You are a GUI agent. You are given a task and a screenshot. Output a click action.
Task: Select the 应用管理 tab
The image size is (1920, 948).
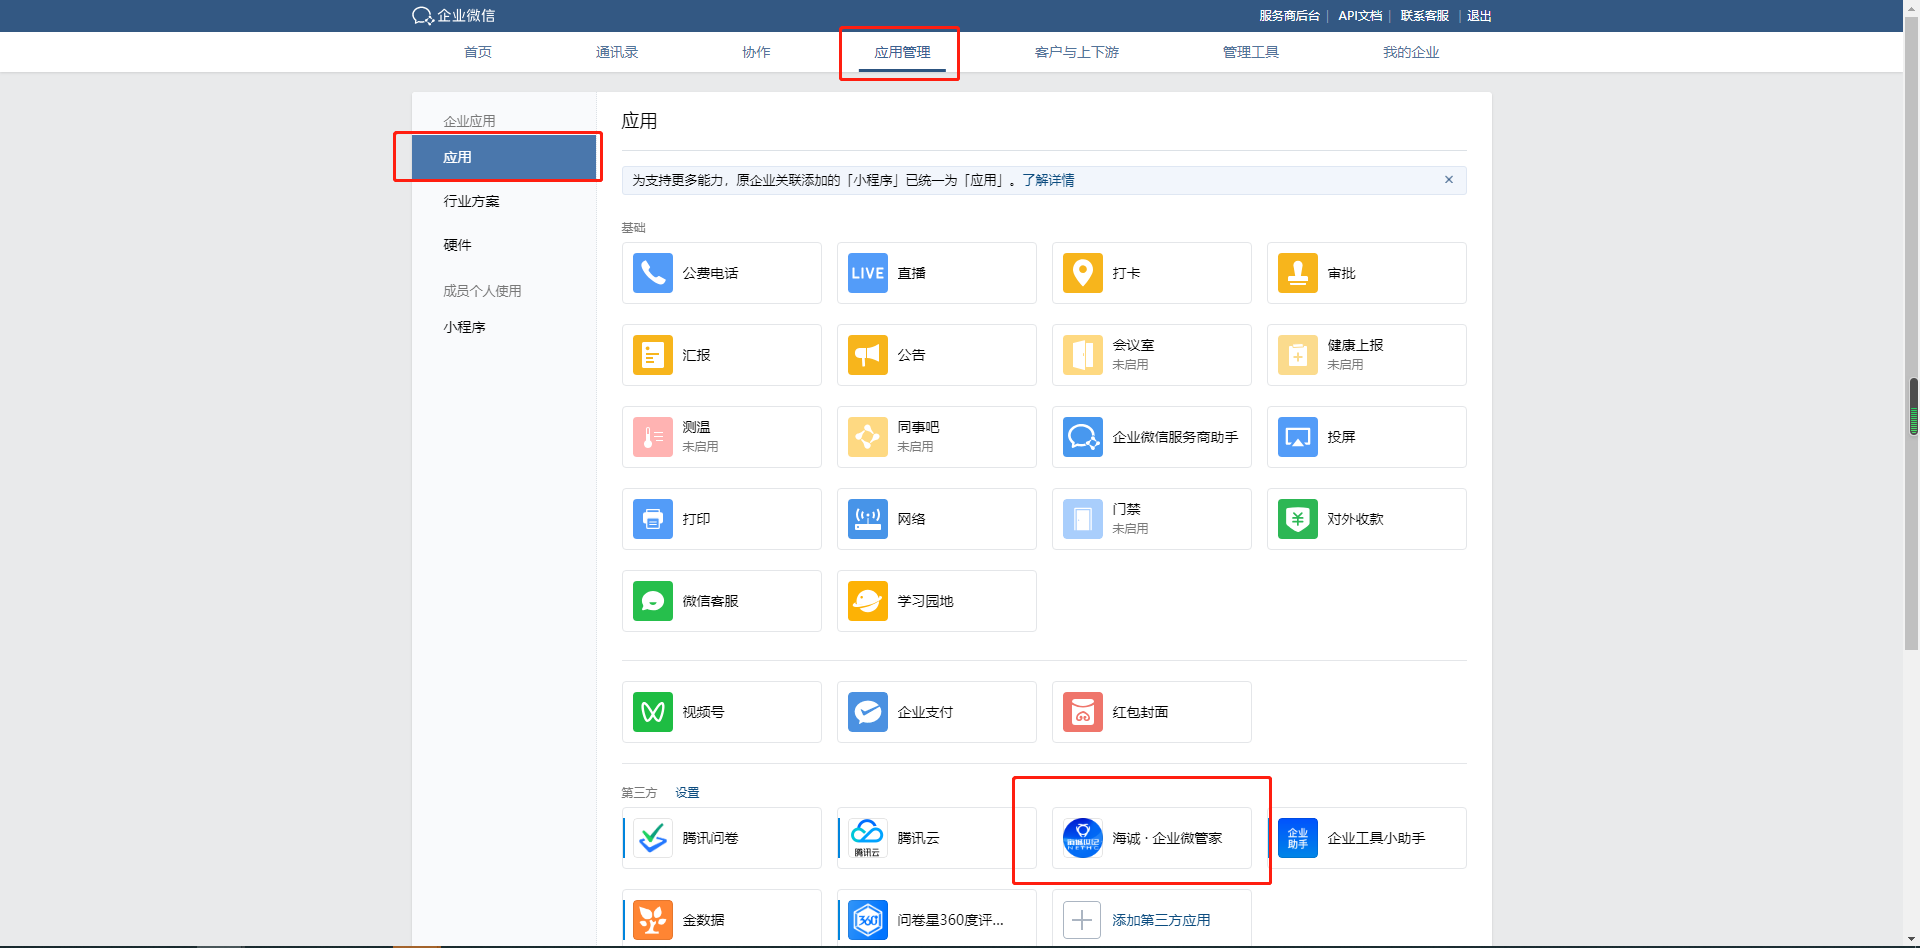click(902, 52)
